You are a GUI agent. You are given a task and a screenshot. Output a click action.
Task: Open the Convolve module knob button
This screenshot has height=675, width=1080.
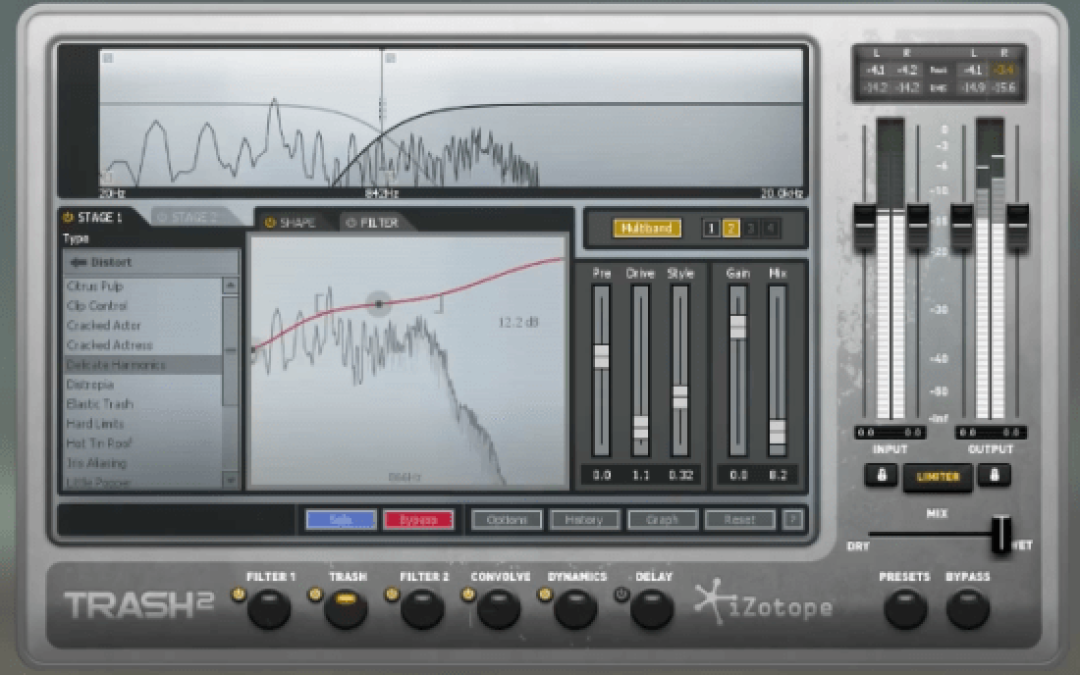(499, 610)
